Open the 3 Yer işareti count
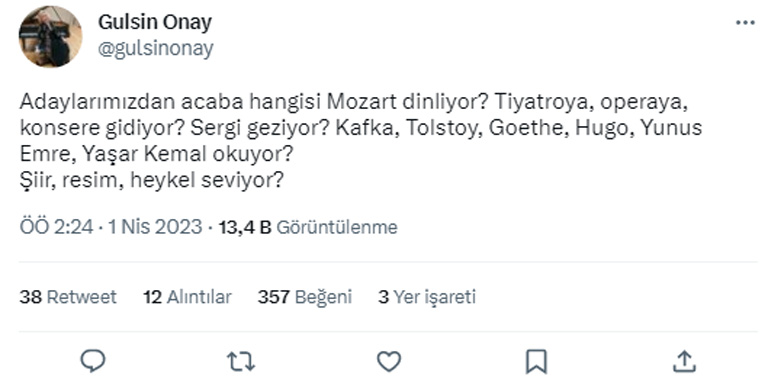Image resolution: width=768 pixels, height=386 pixels. tap(427, 297)
